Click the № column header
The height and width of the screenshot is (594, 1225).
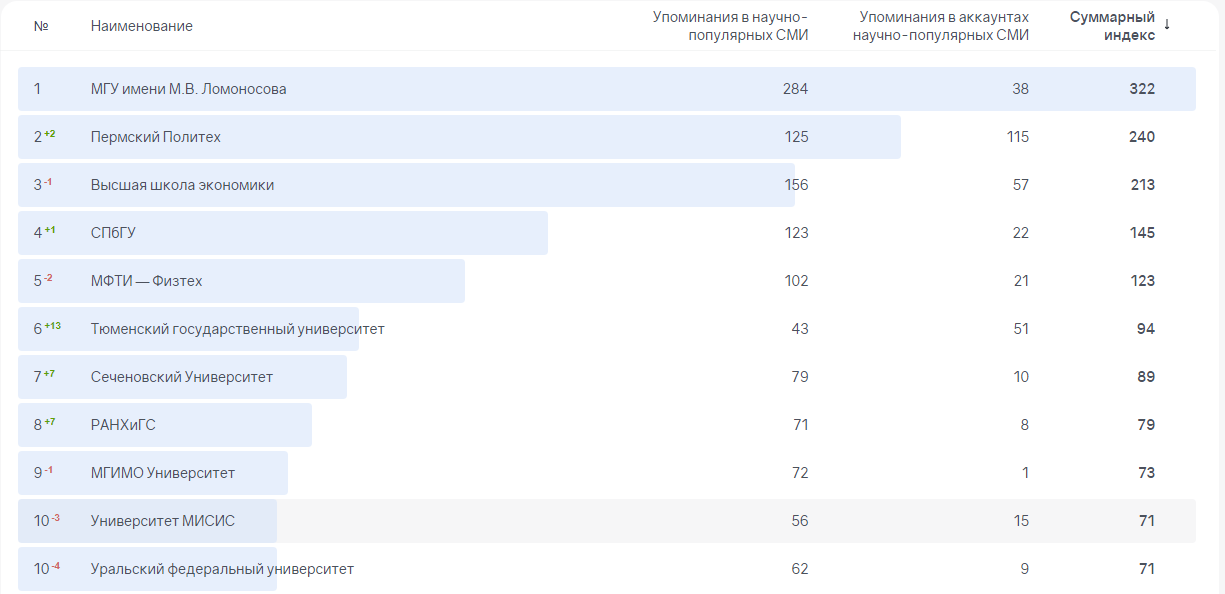[x=41, y=26]
